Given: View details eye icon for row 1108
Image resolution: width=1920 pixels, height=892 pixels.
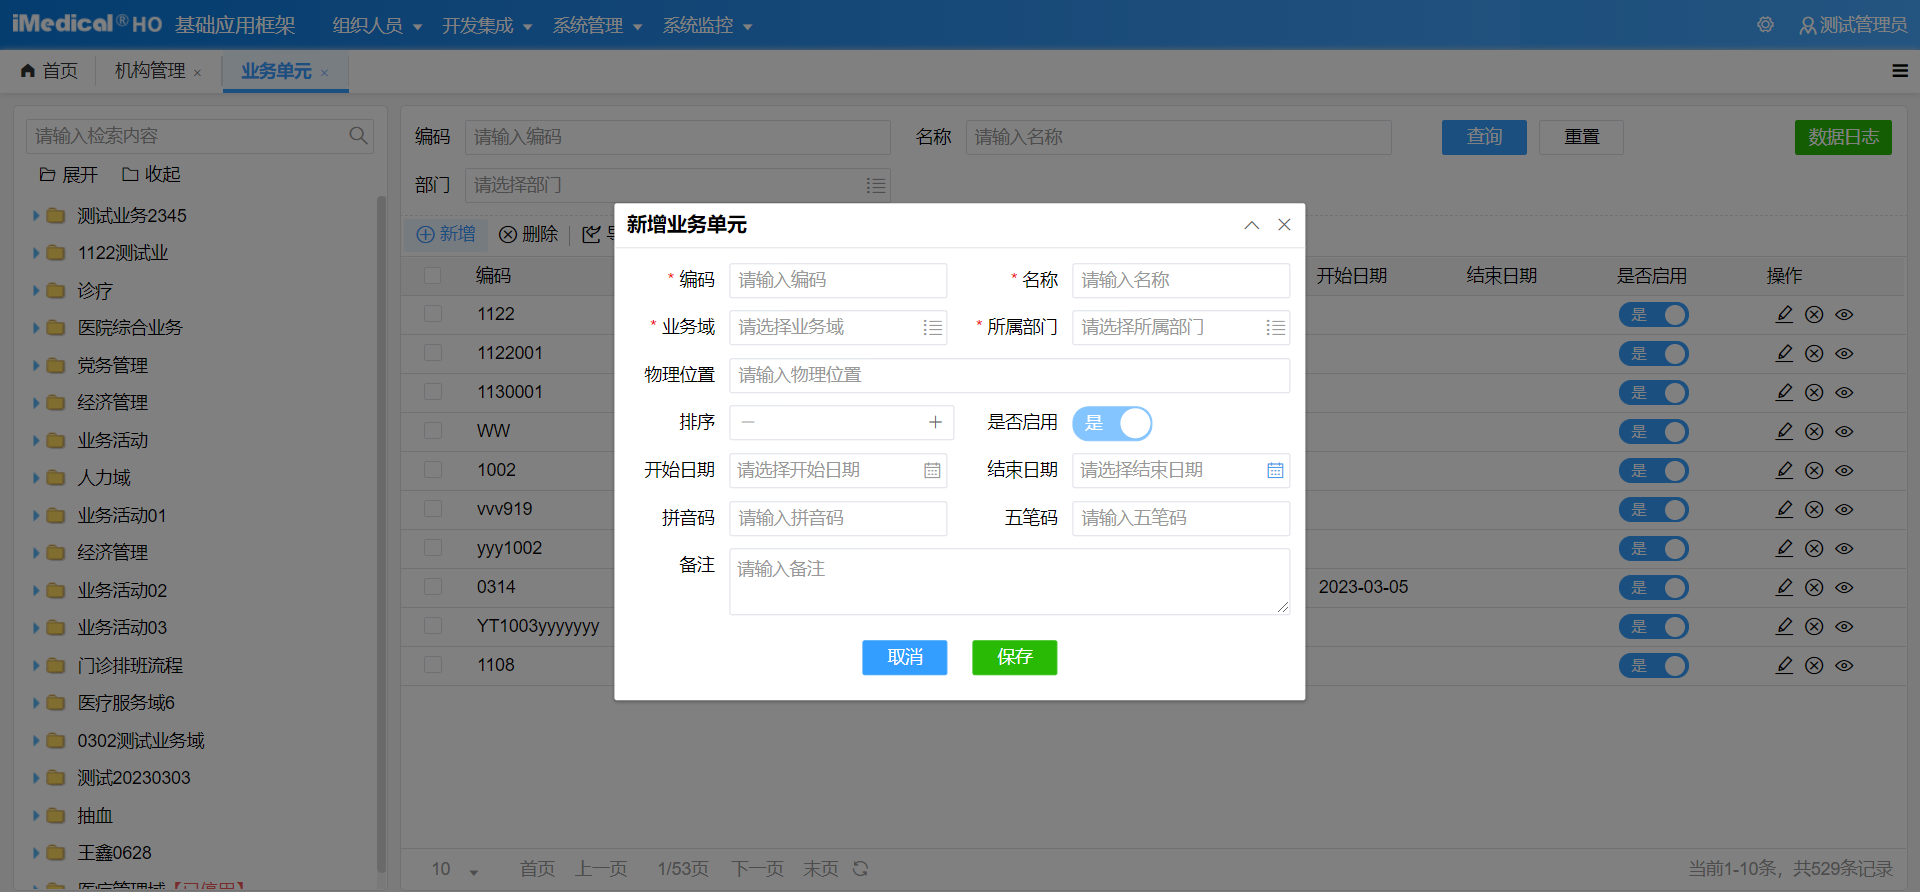Looking at the screenshot, I should [1844, 666].
